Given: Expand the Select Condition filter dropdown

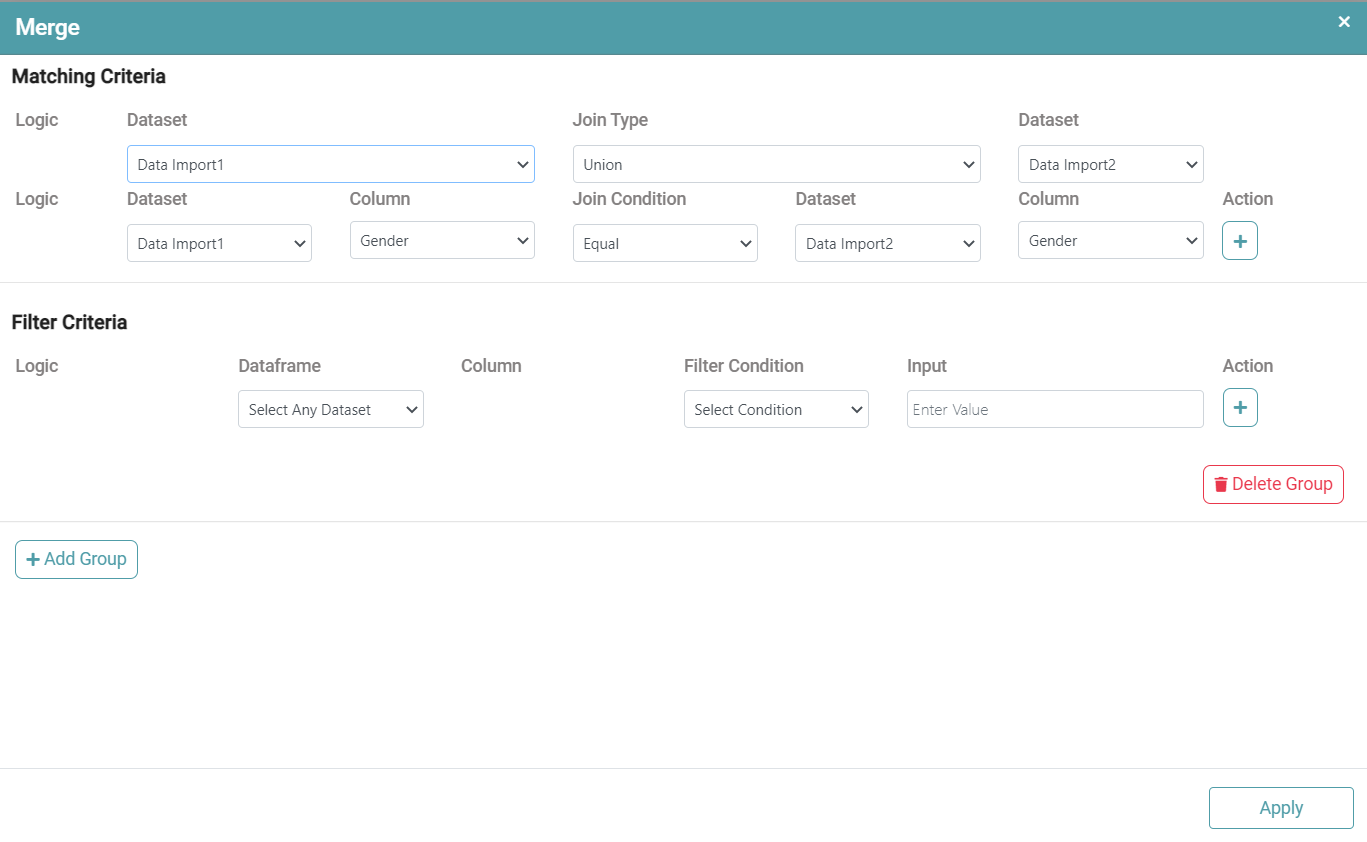Looking at the screenshot, I should [x=776, y=409].
